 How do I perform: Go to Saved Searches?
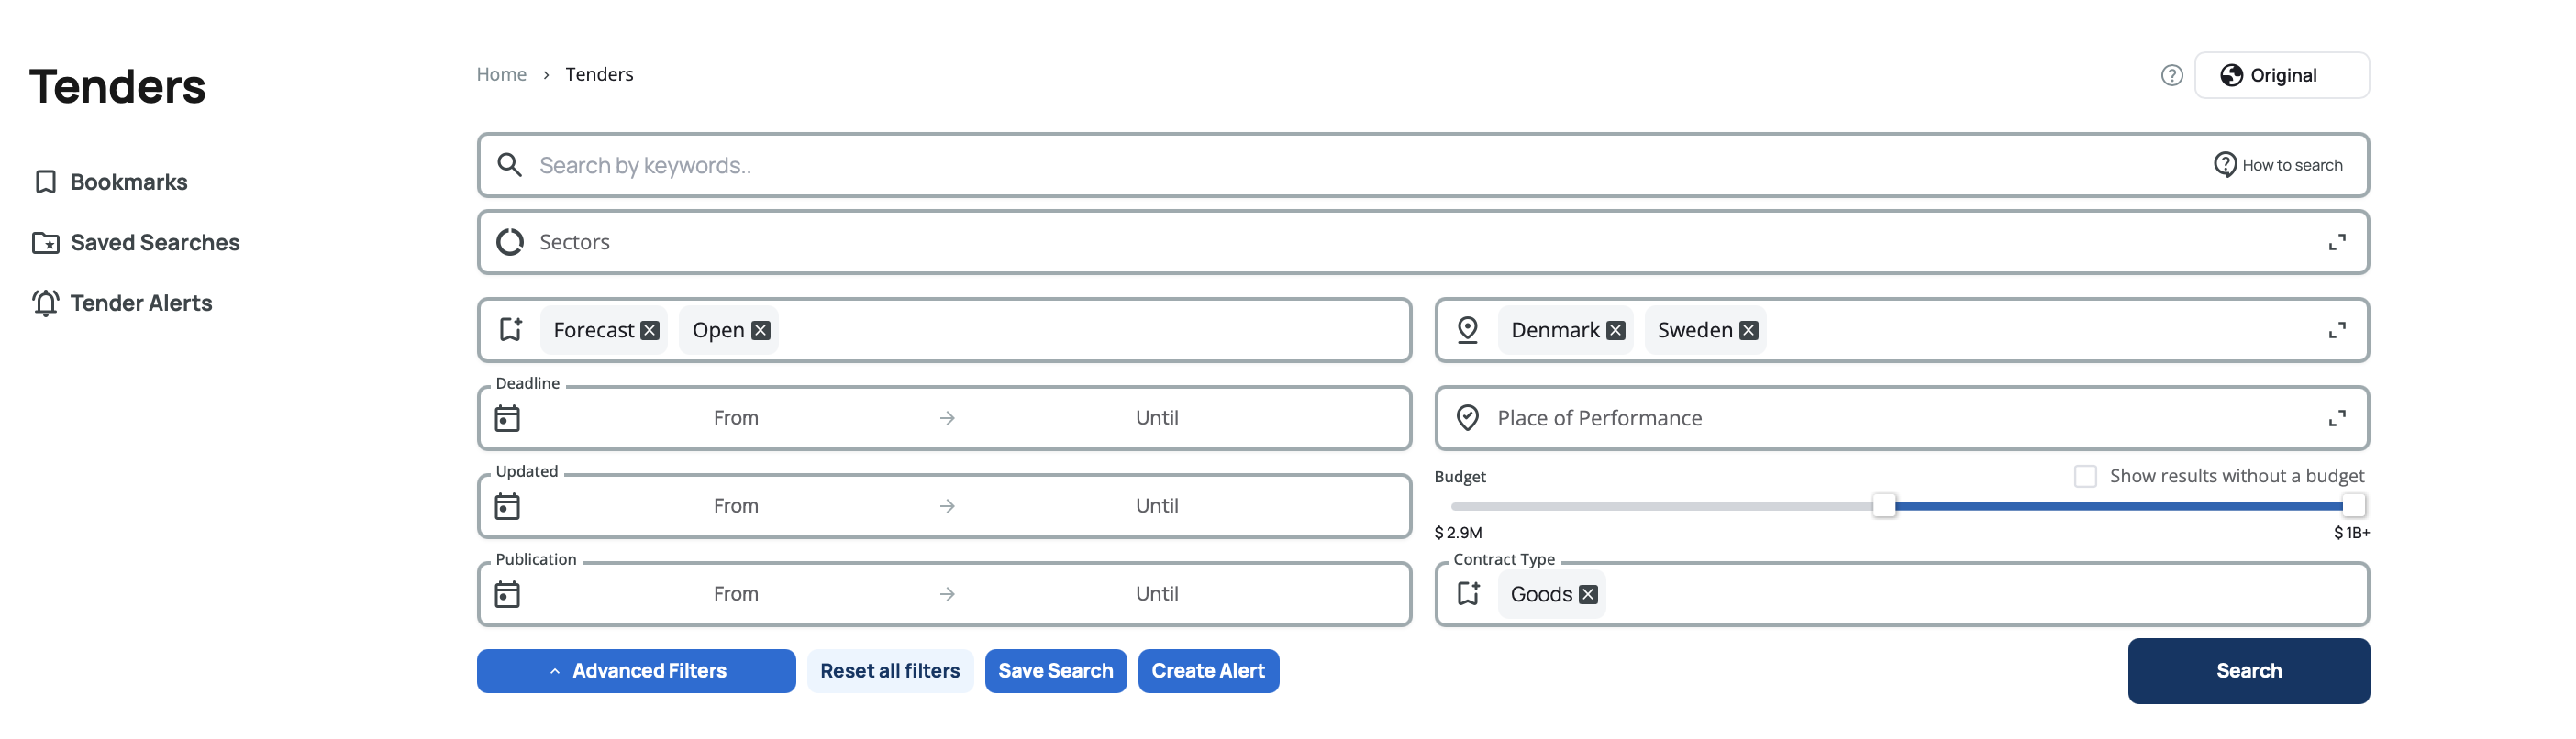point(154,242)
